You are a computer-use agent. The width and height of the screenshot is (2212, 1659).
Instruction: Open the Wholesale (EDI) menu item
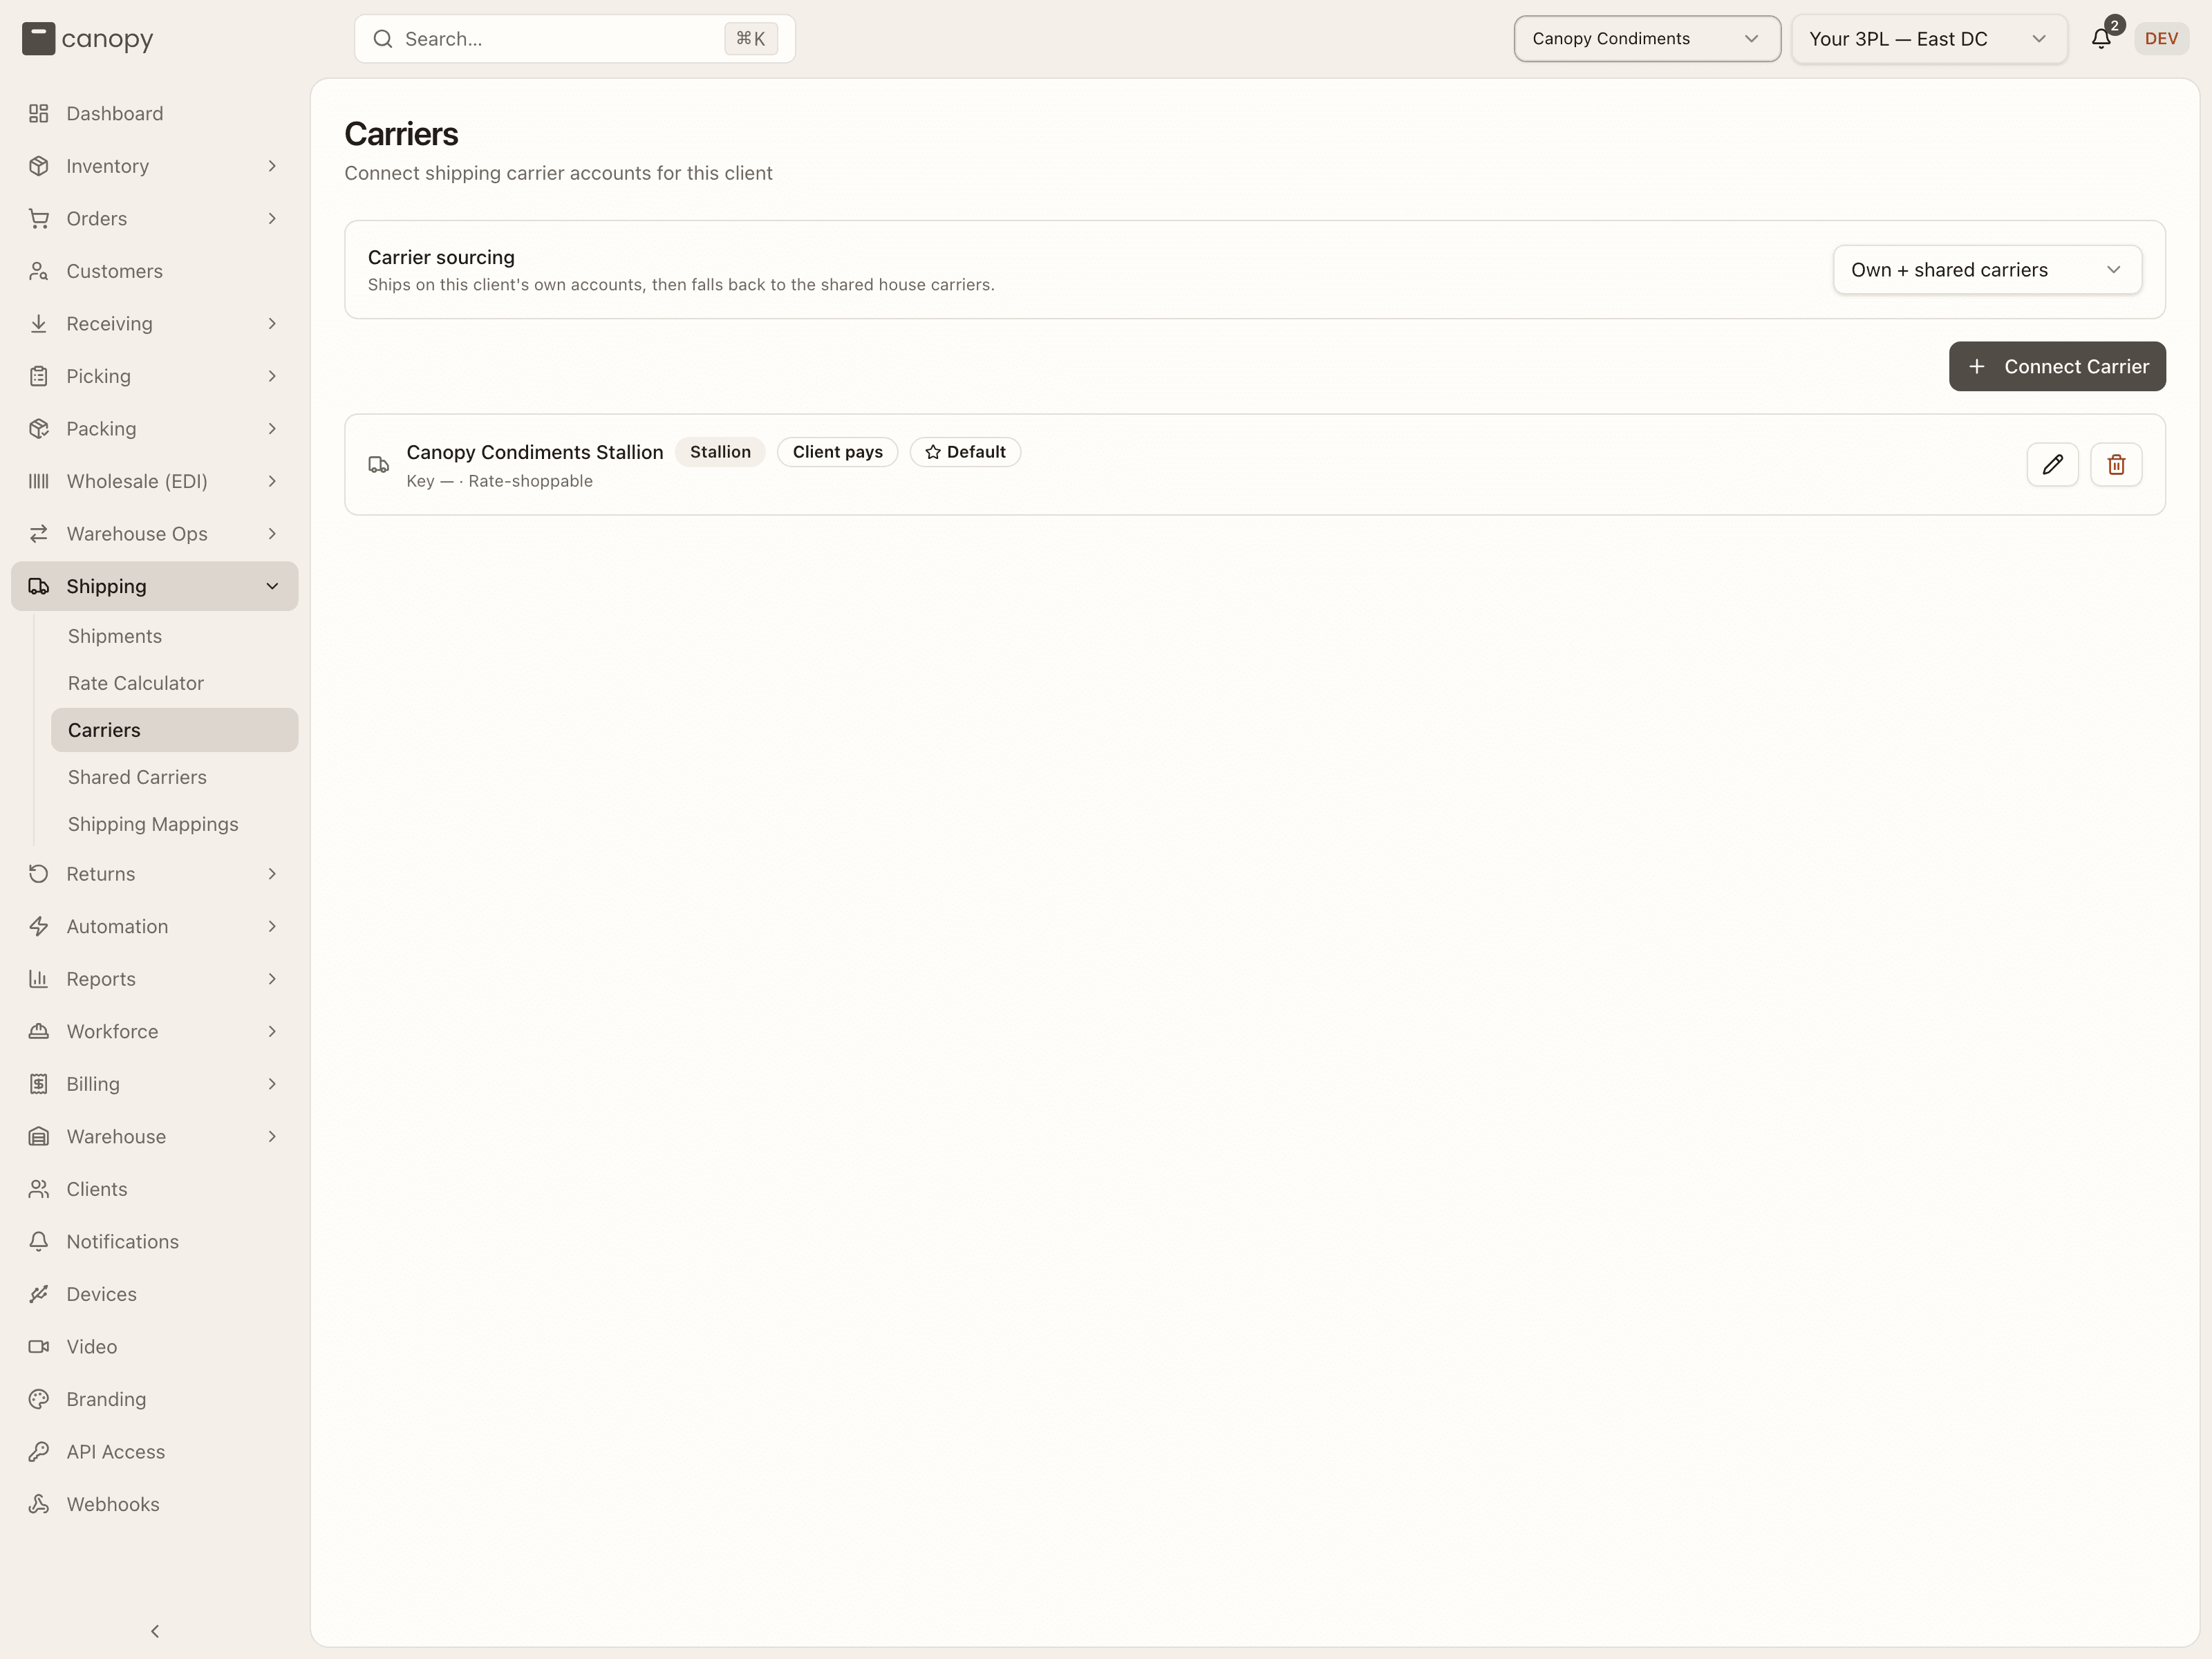[155, 481]
